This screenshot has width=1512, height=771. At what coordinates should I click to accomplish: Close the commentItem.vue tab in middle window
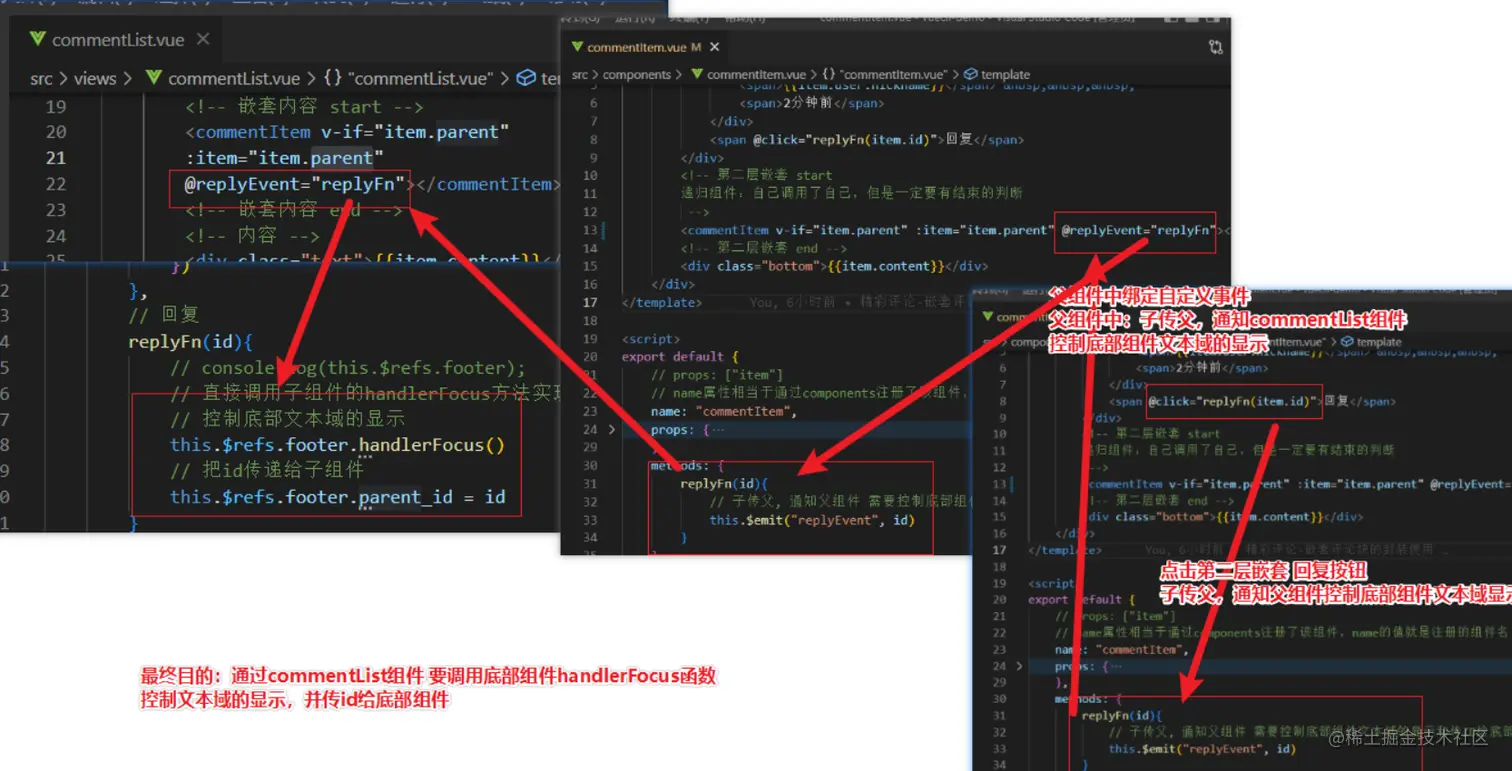tap(715, 47)
